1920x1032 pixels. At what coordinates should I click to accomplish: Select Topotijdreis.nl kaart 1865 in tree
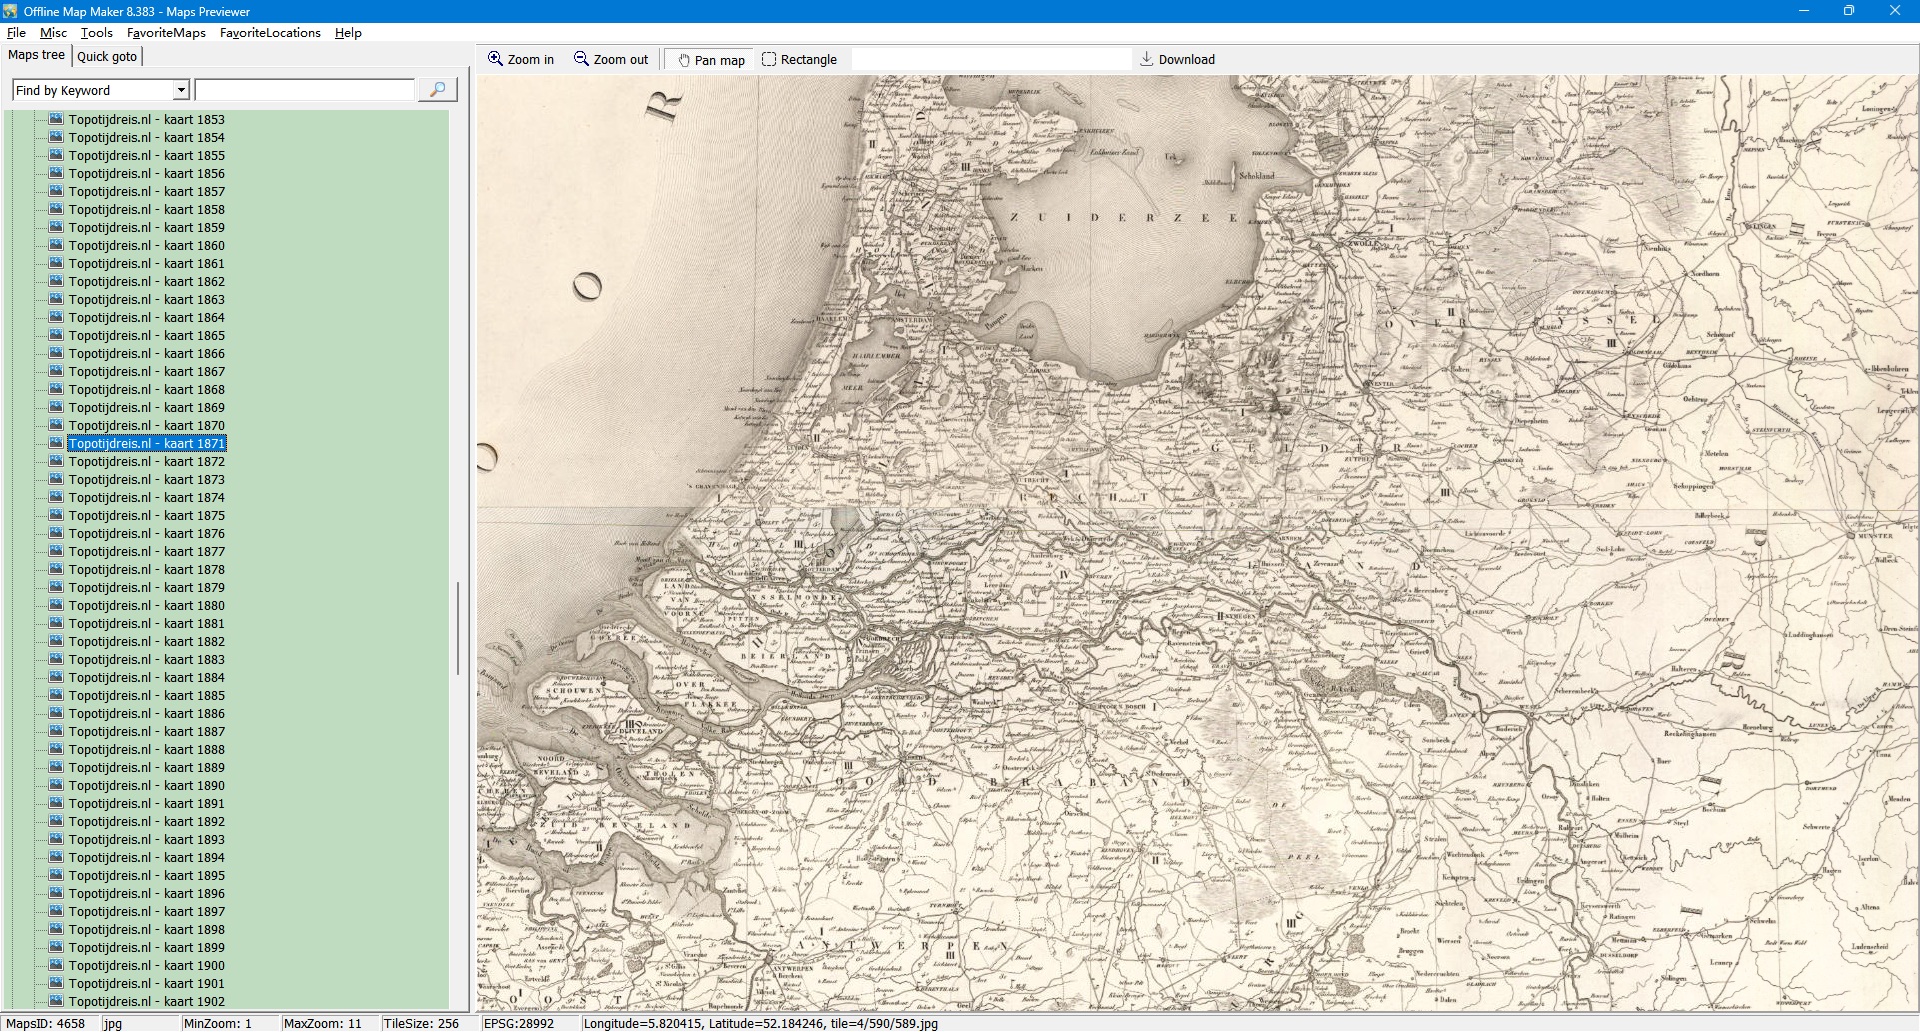coord(146,335)
